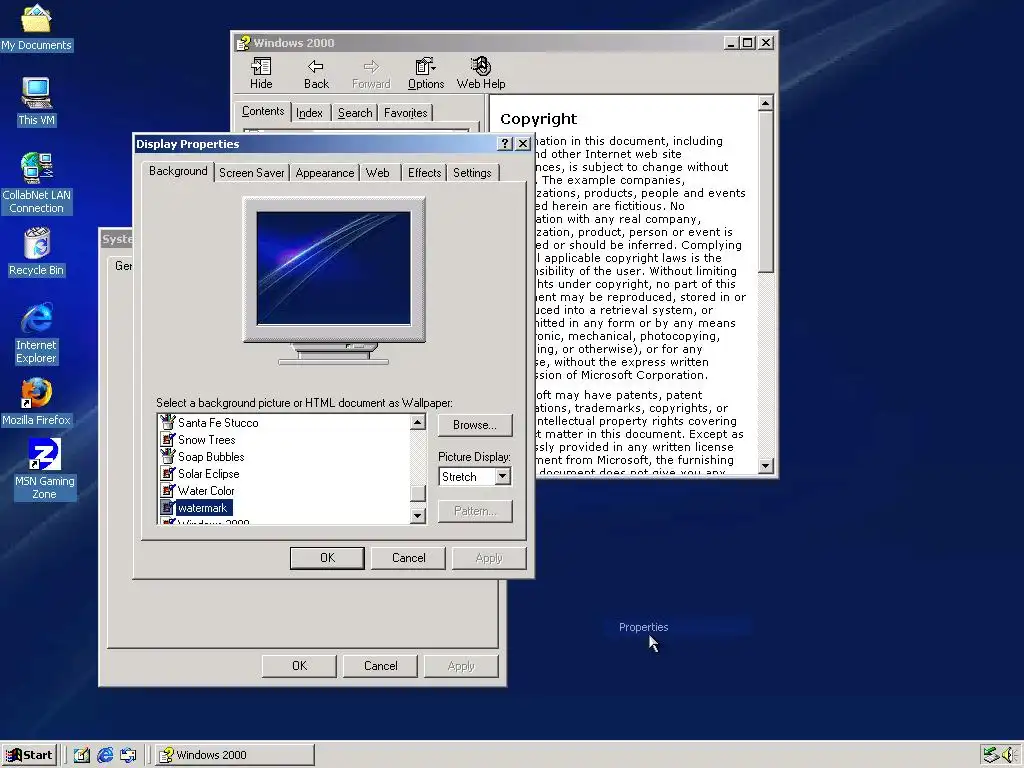Switch to the Appearance tab
Image resolution: width=1024 pixels, height=768 pixels.
coord(325,173)
